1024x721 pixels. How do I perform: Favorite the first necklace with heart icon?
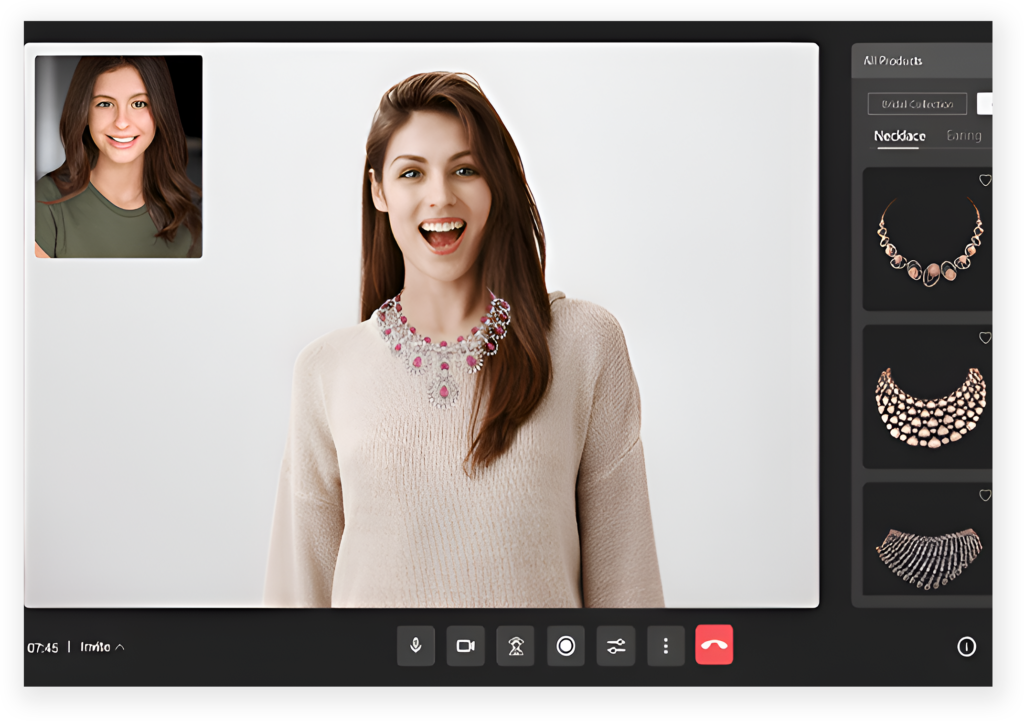click(x=984, y=181)
